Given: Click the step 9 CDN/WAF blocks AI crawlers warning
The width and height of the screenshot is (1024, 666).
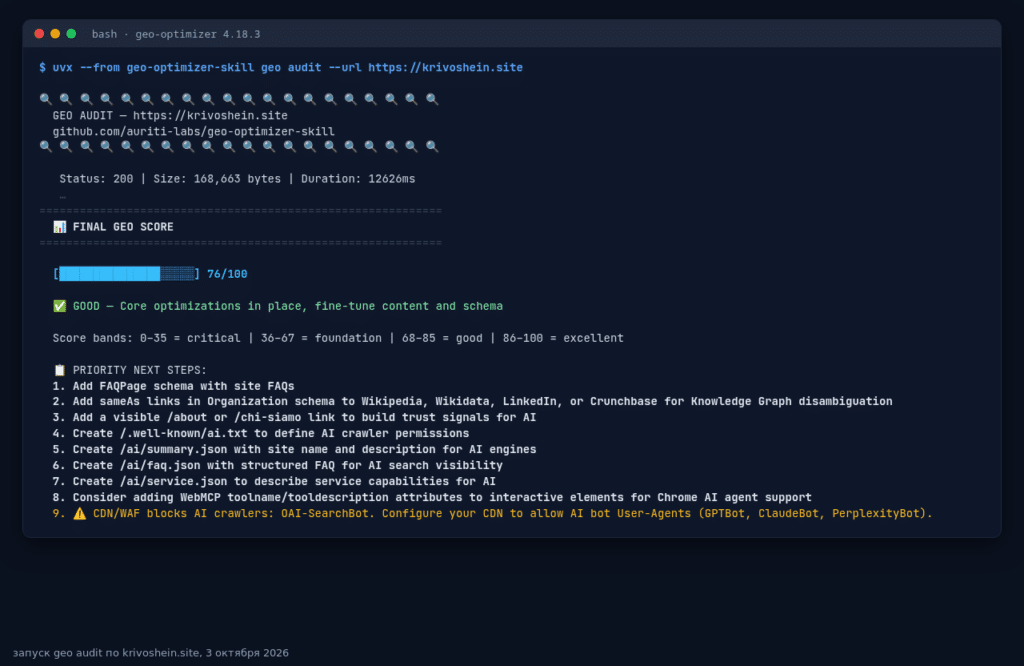Looking at the screenshot, I should [492, 513].
